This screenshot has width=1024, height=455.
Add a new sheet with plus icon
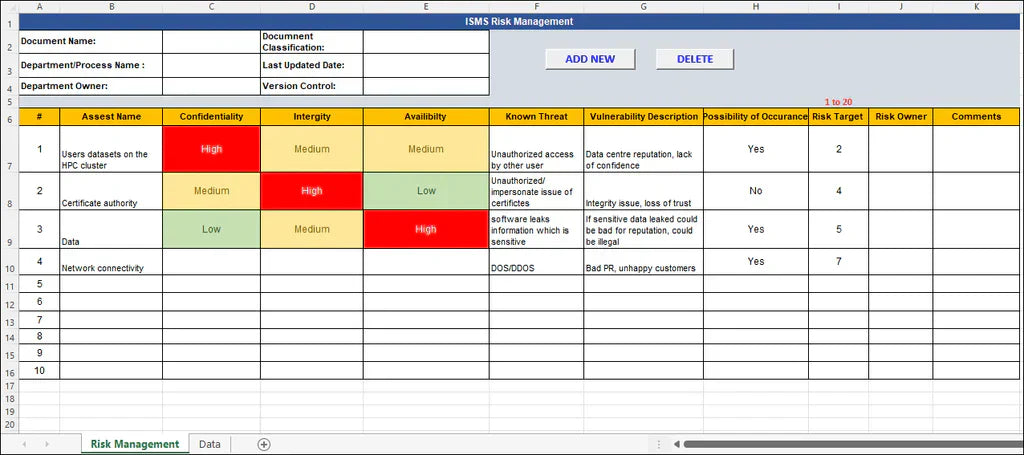[264, 445]
